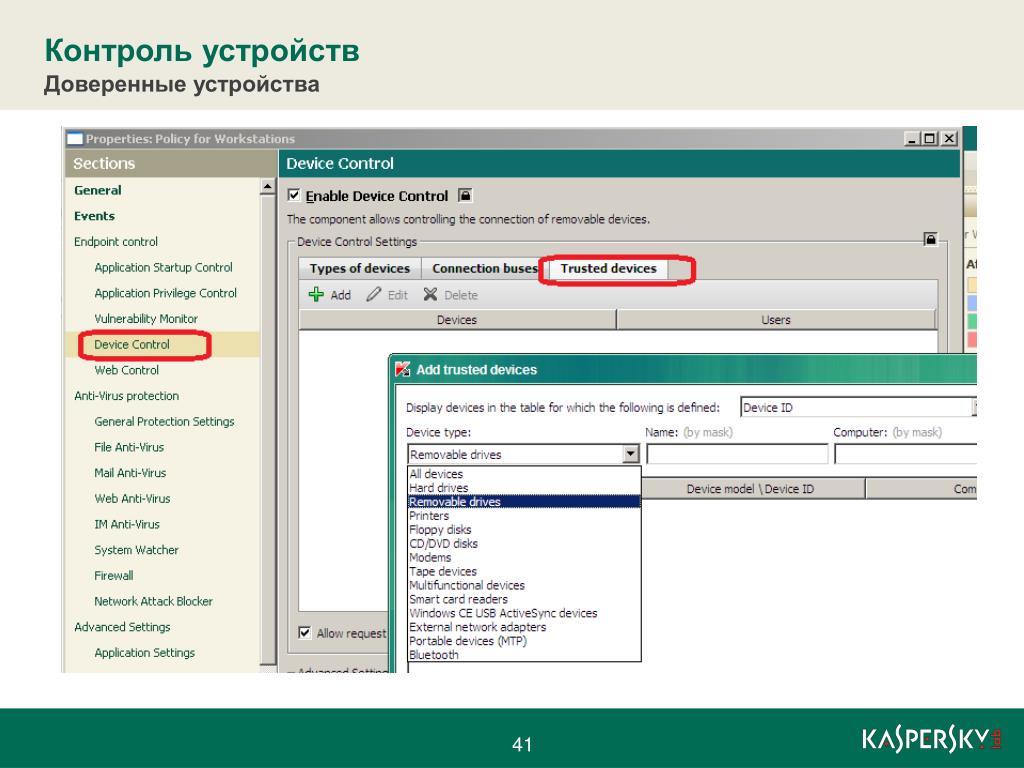Screen dimensions: 1024x768
Task: Select Removable drives highlighted option
Action: pyautogui.click(x=524, y=502)
